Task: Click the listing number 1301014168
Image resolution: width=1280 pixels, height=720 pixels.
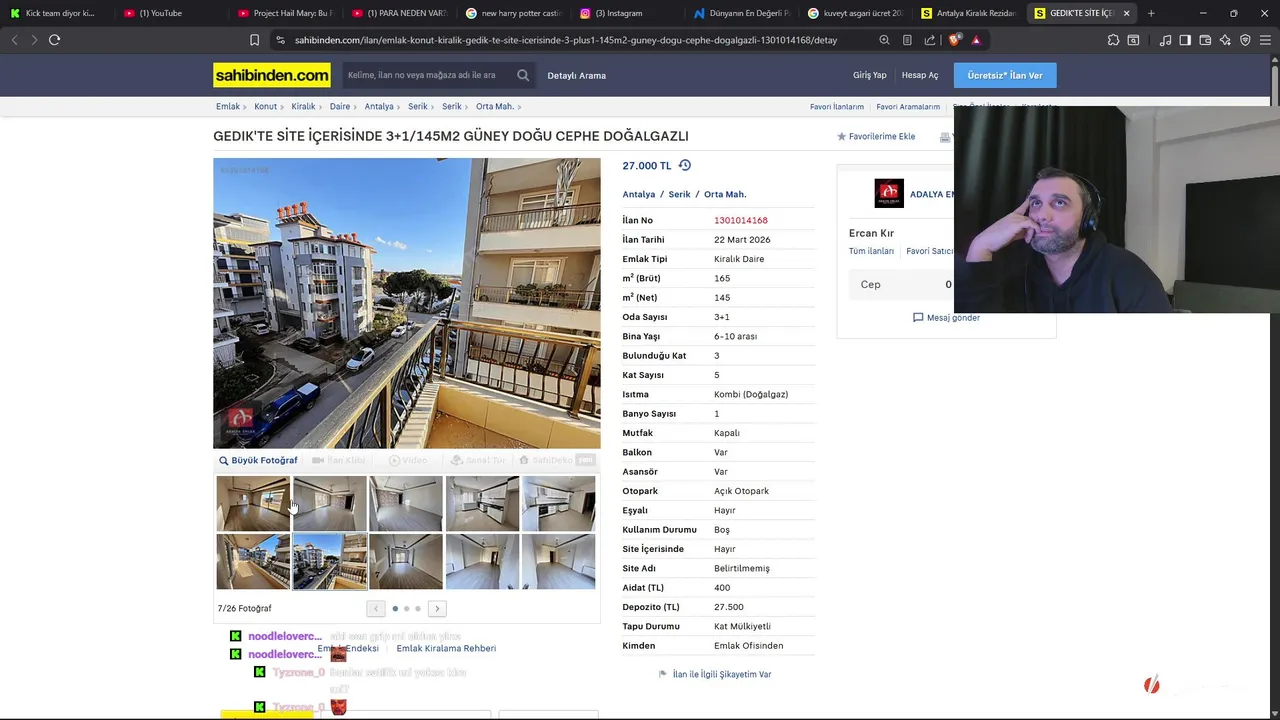Action: pos(741,220)
